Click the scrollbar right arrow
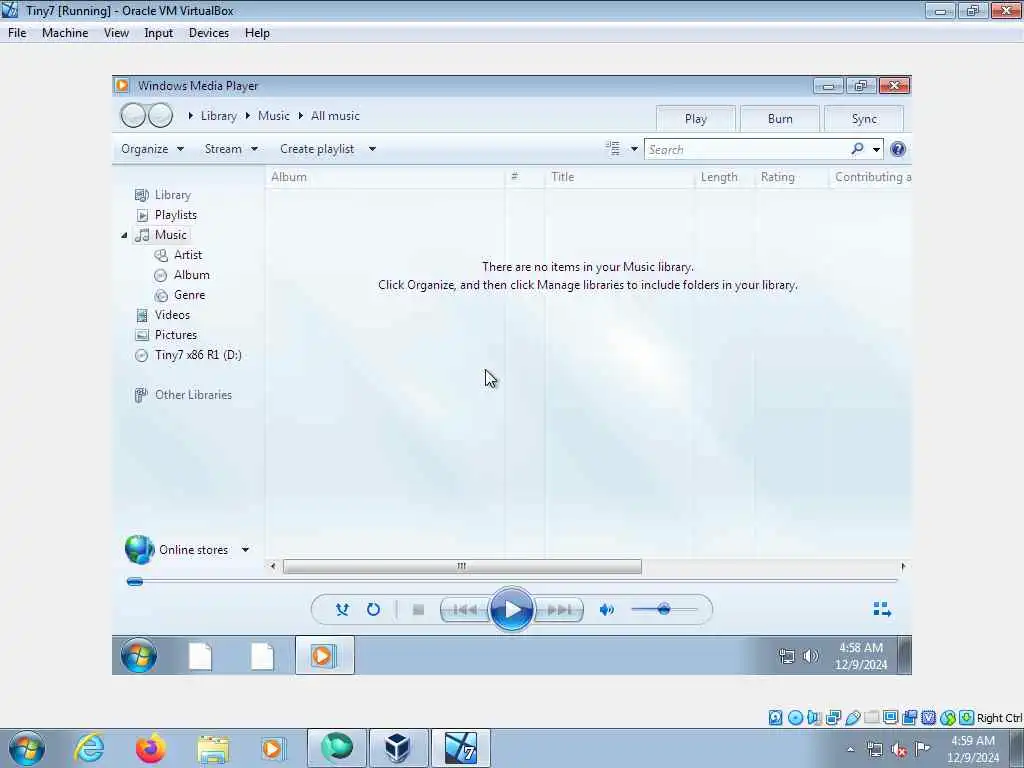This screenshot has height=768, width=1024. point(903,566)
